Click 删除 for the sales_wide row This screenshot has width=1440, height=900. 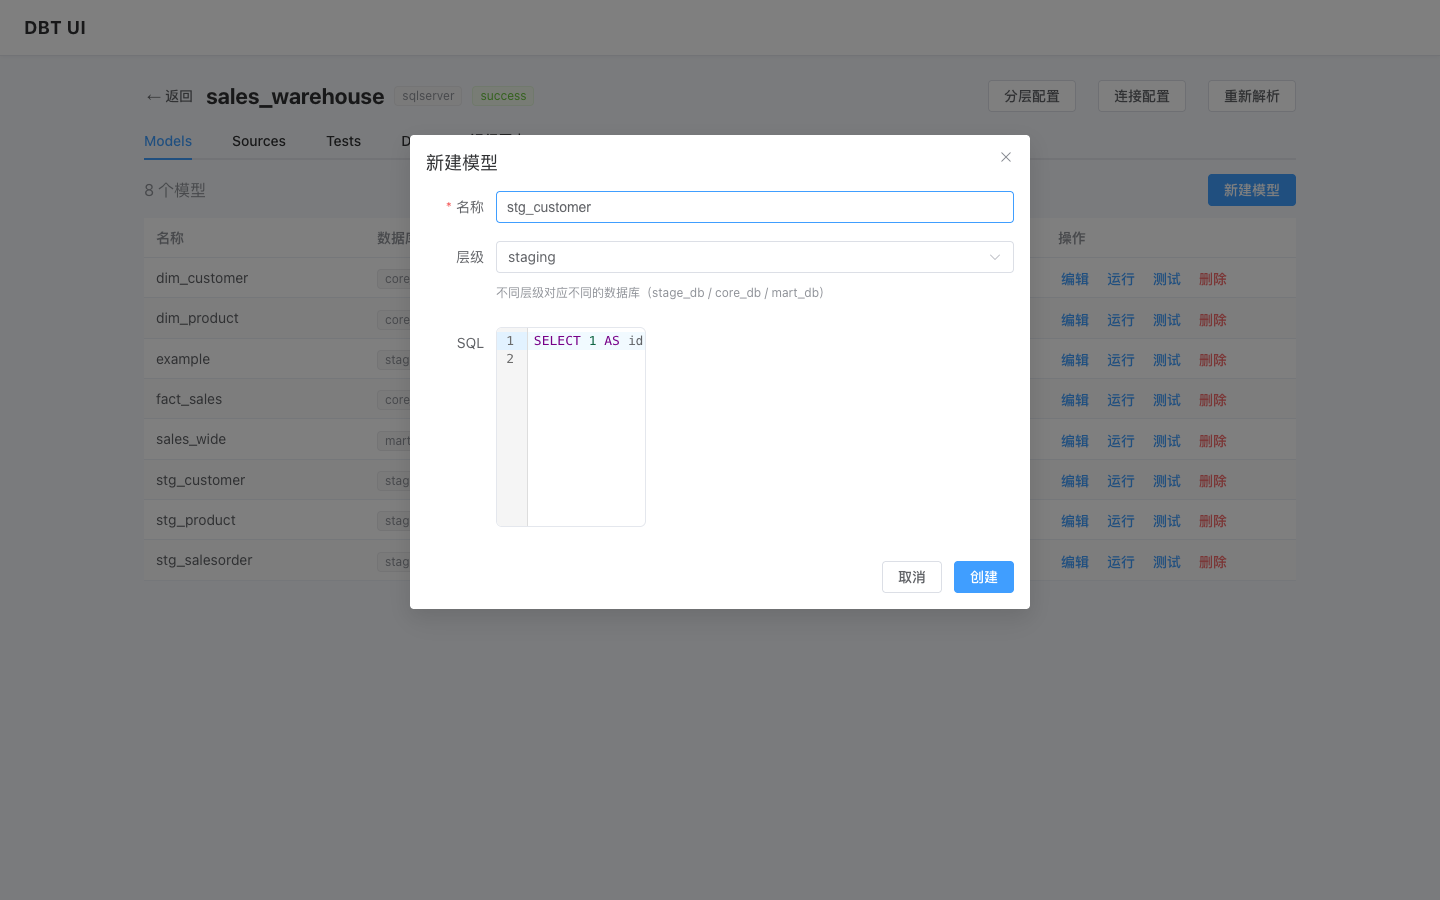1213,441
